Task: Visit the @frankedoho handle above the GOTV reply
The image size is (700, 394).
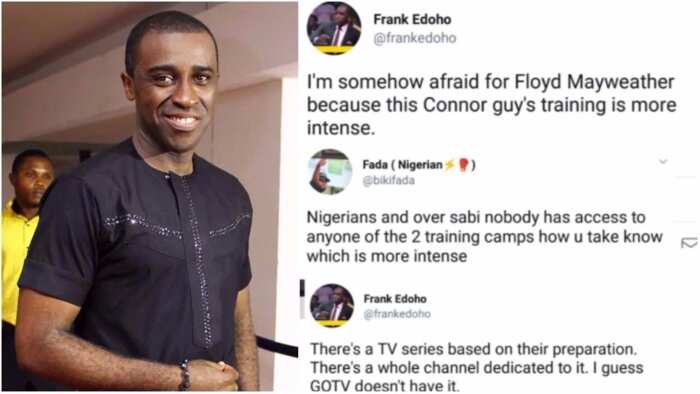Action: pos(397,314)
